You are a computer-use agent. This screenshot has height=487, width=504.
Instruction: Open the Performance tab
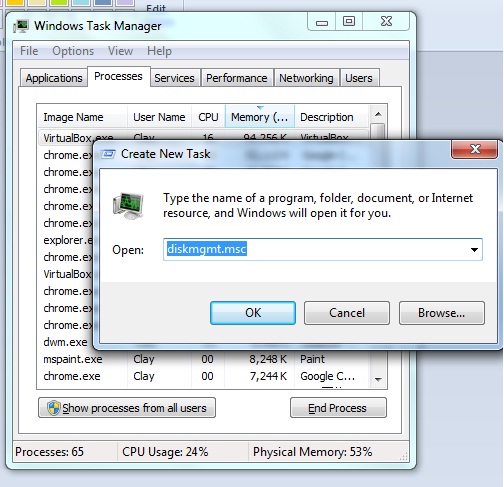(237, 78)
